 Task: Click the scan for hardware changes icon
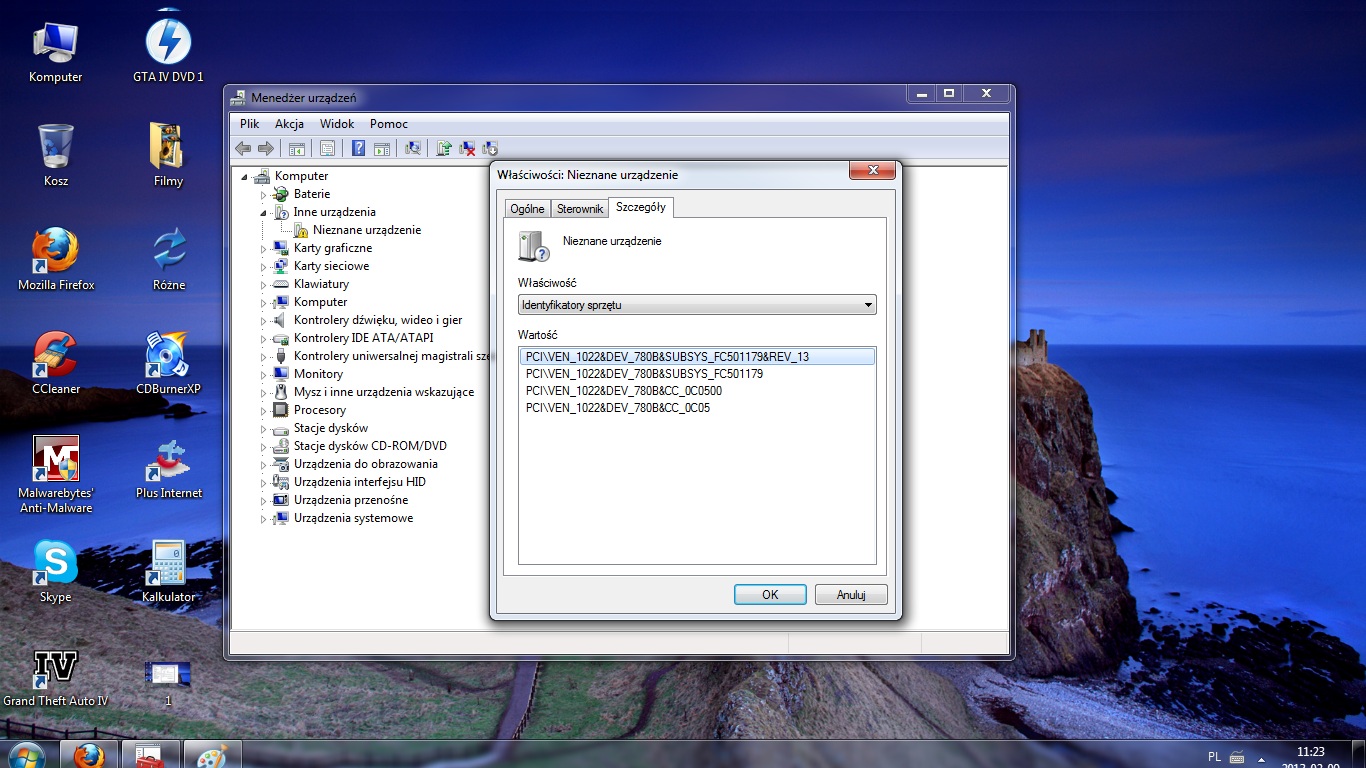pos(412,149)
